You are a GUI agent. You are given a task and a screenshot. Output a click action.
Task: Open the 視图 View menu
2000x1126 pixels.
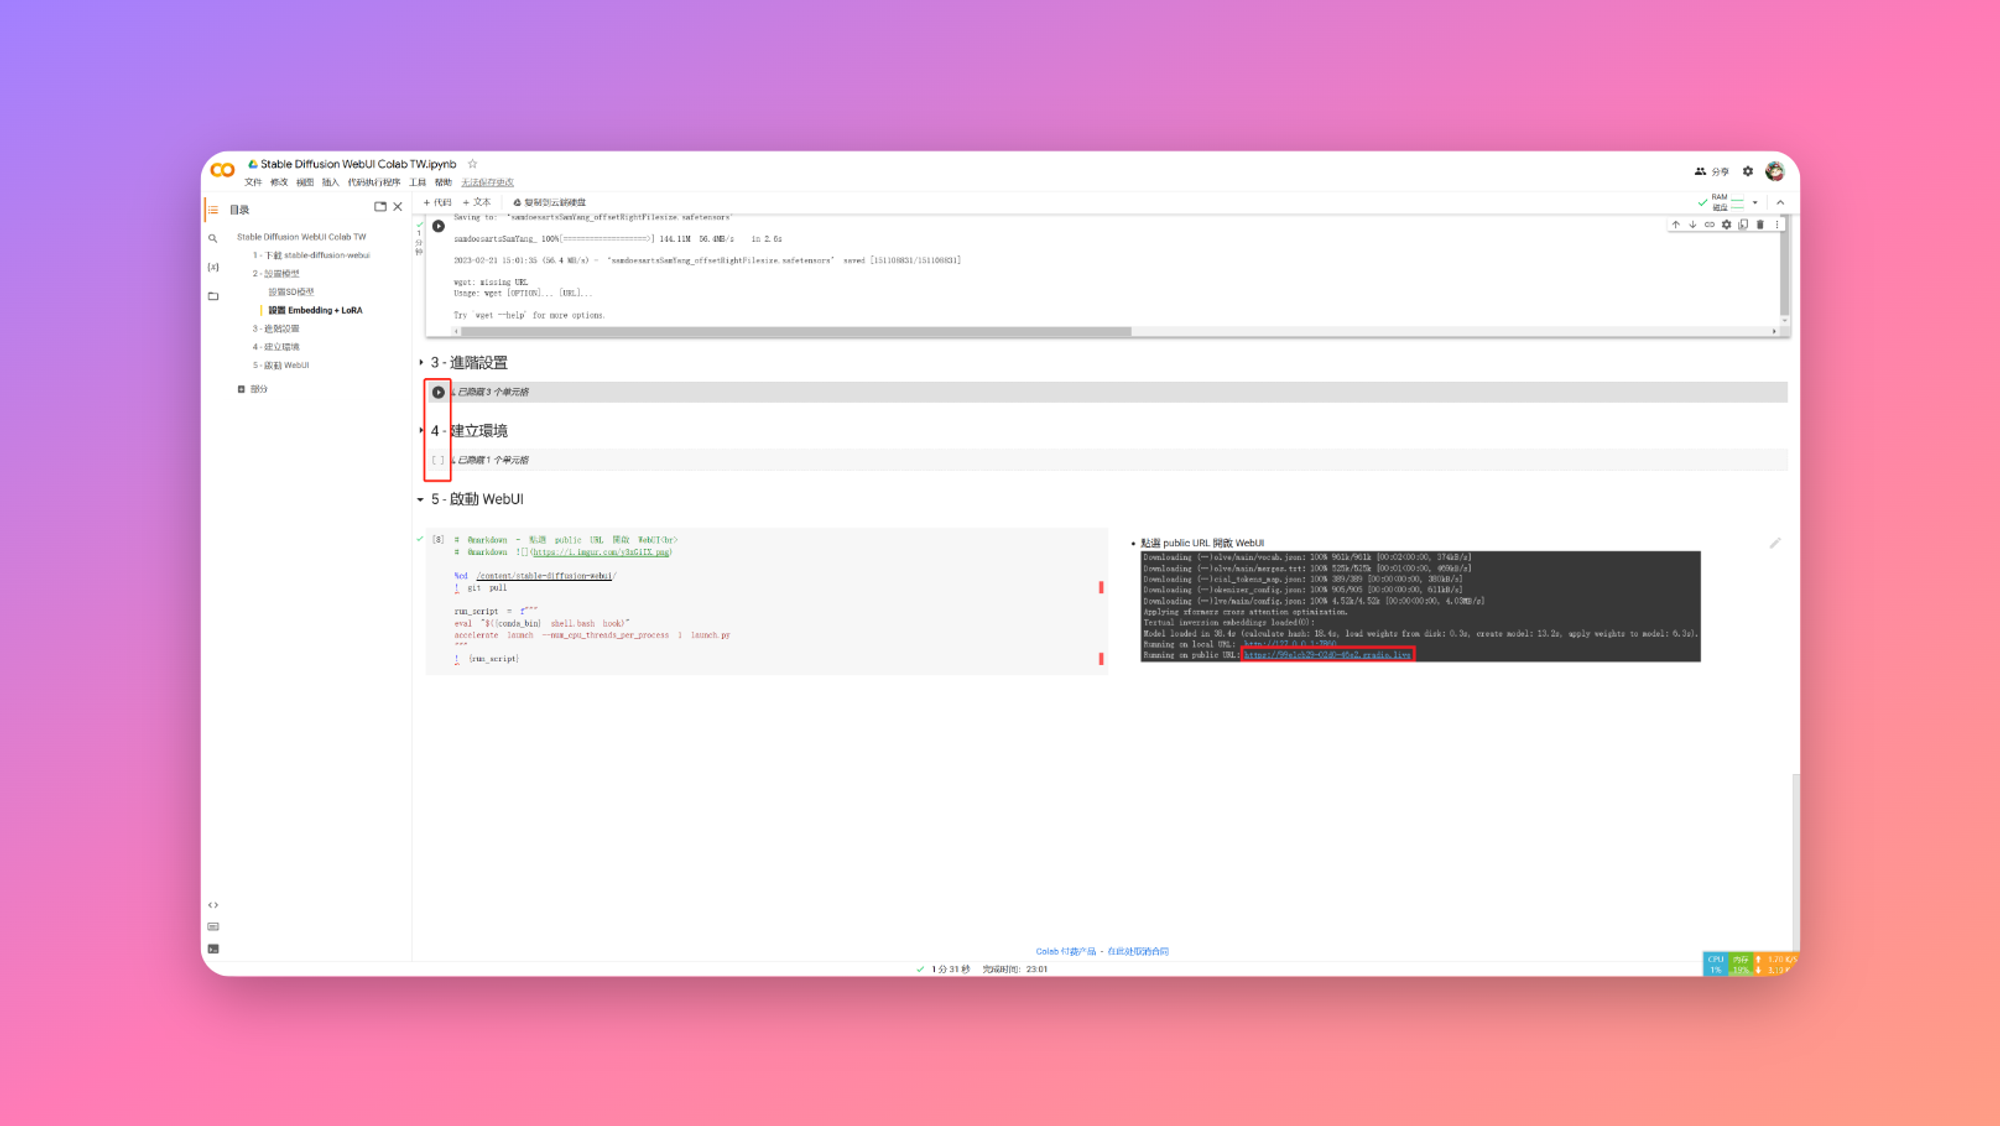tap(305, 183)
